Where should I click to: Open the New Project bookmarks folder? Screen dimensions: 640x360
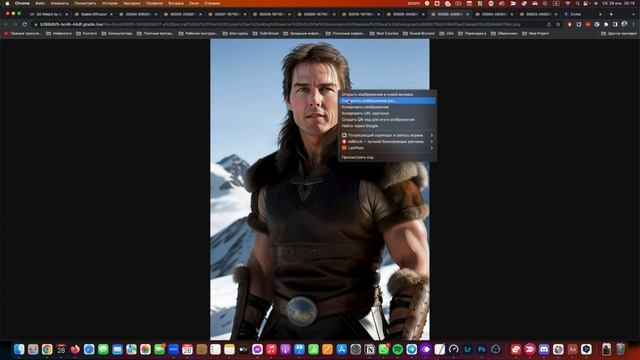(x=535, y=33)
